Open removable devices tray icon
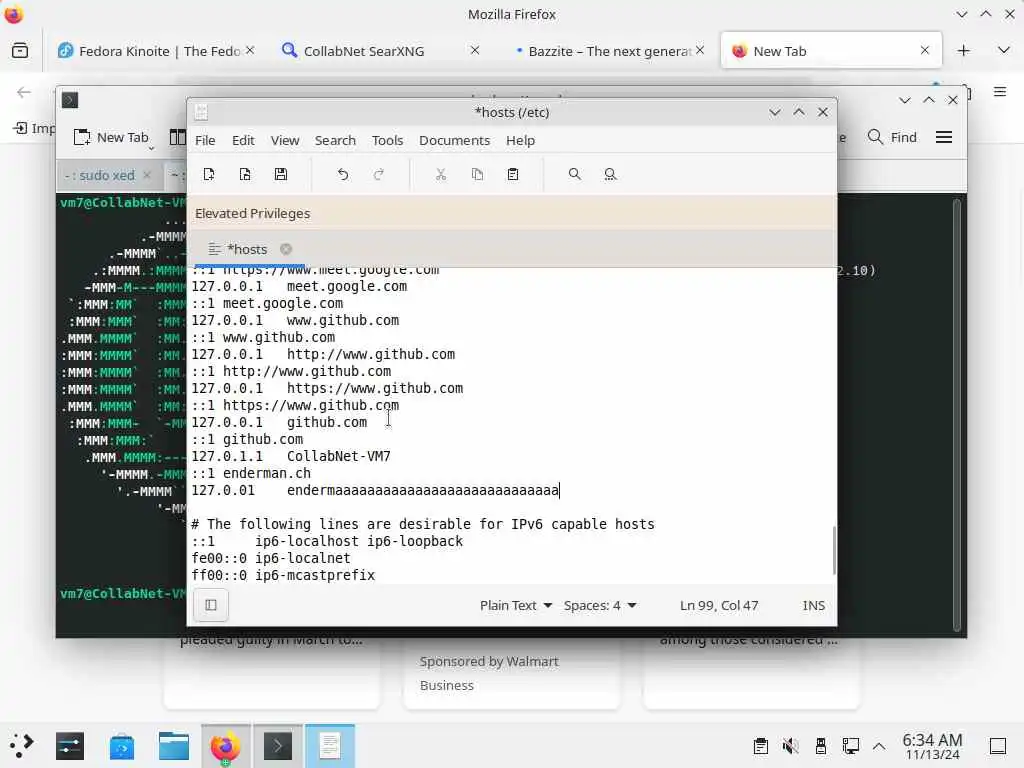The height and width of the screenshot is (768, 1024). pos(821,746)
